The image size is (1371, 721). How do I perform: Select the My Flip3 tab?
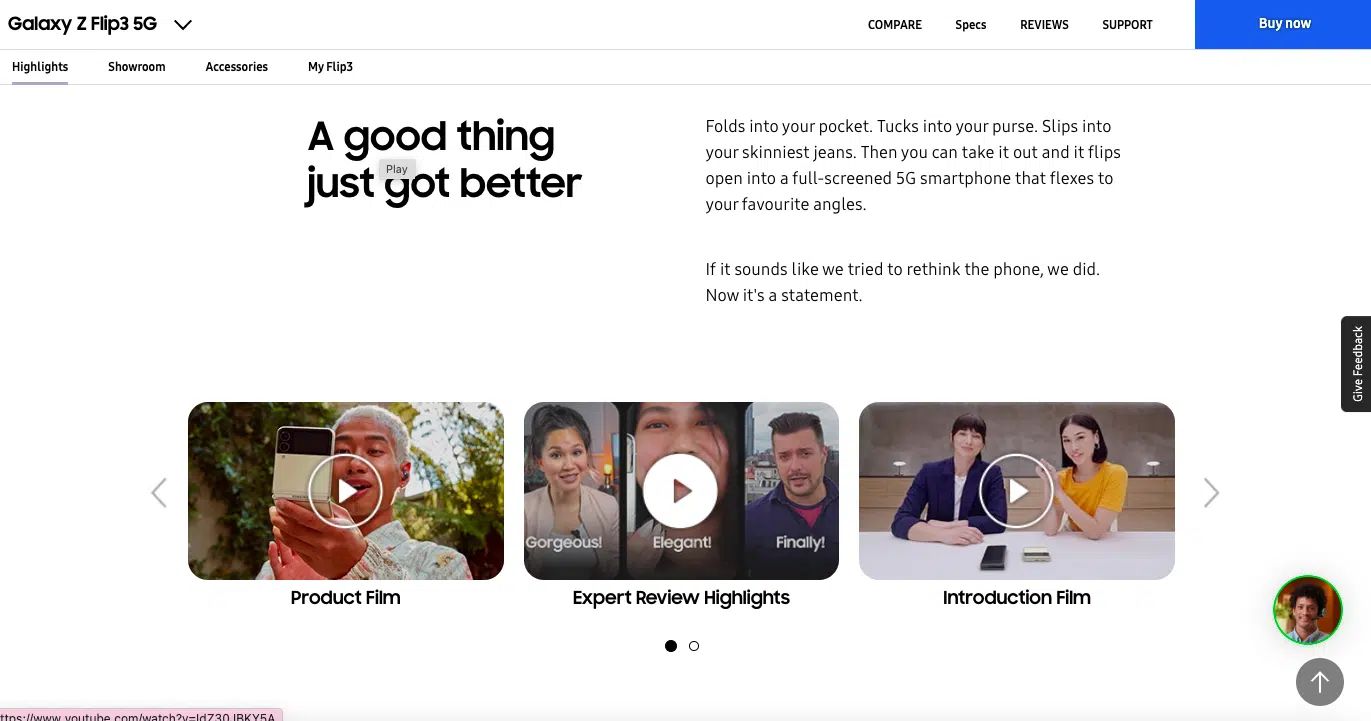pyautogui.click(x=330, y=67)
